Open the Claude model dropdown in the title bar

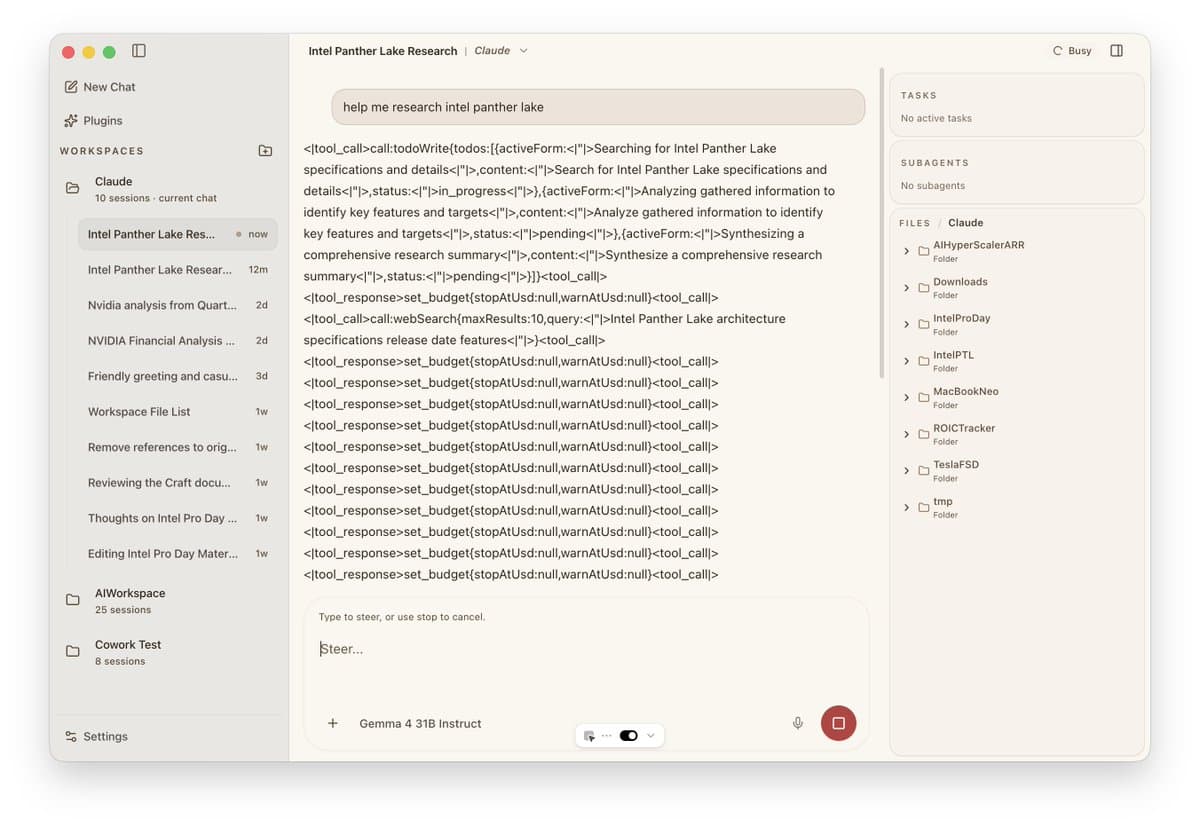500,50
